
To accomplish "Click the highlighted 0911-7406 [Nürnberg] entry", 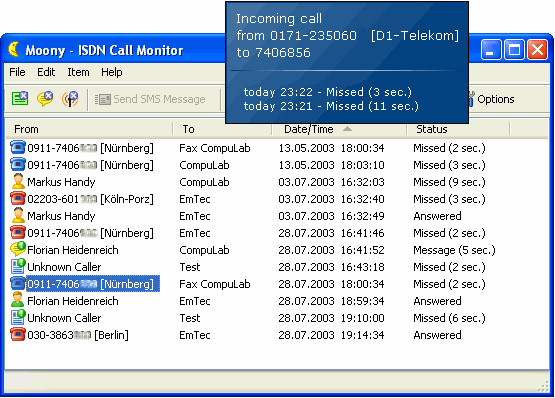I will 93,284.
